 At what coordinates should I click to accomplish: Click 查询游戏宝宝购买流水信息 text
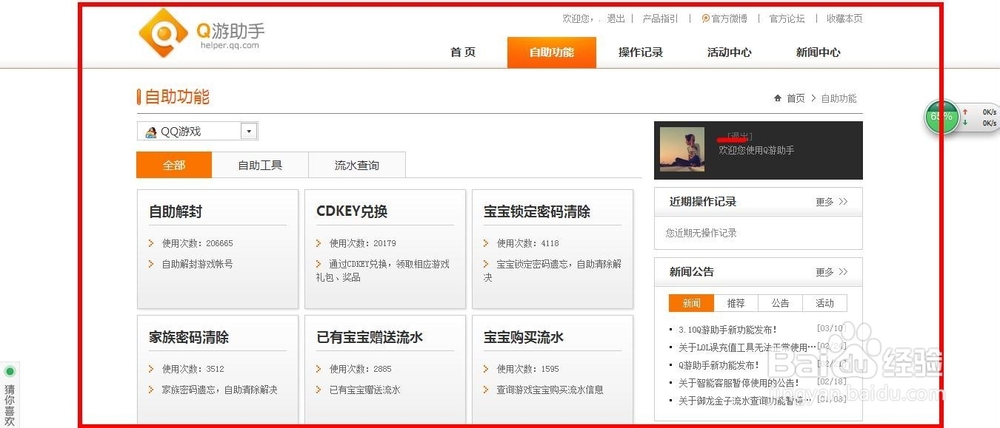click(x=550, y=390)
